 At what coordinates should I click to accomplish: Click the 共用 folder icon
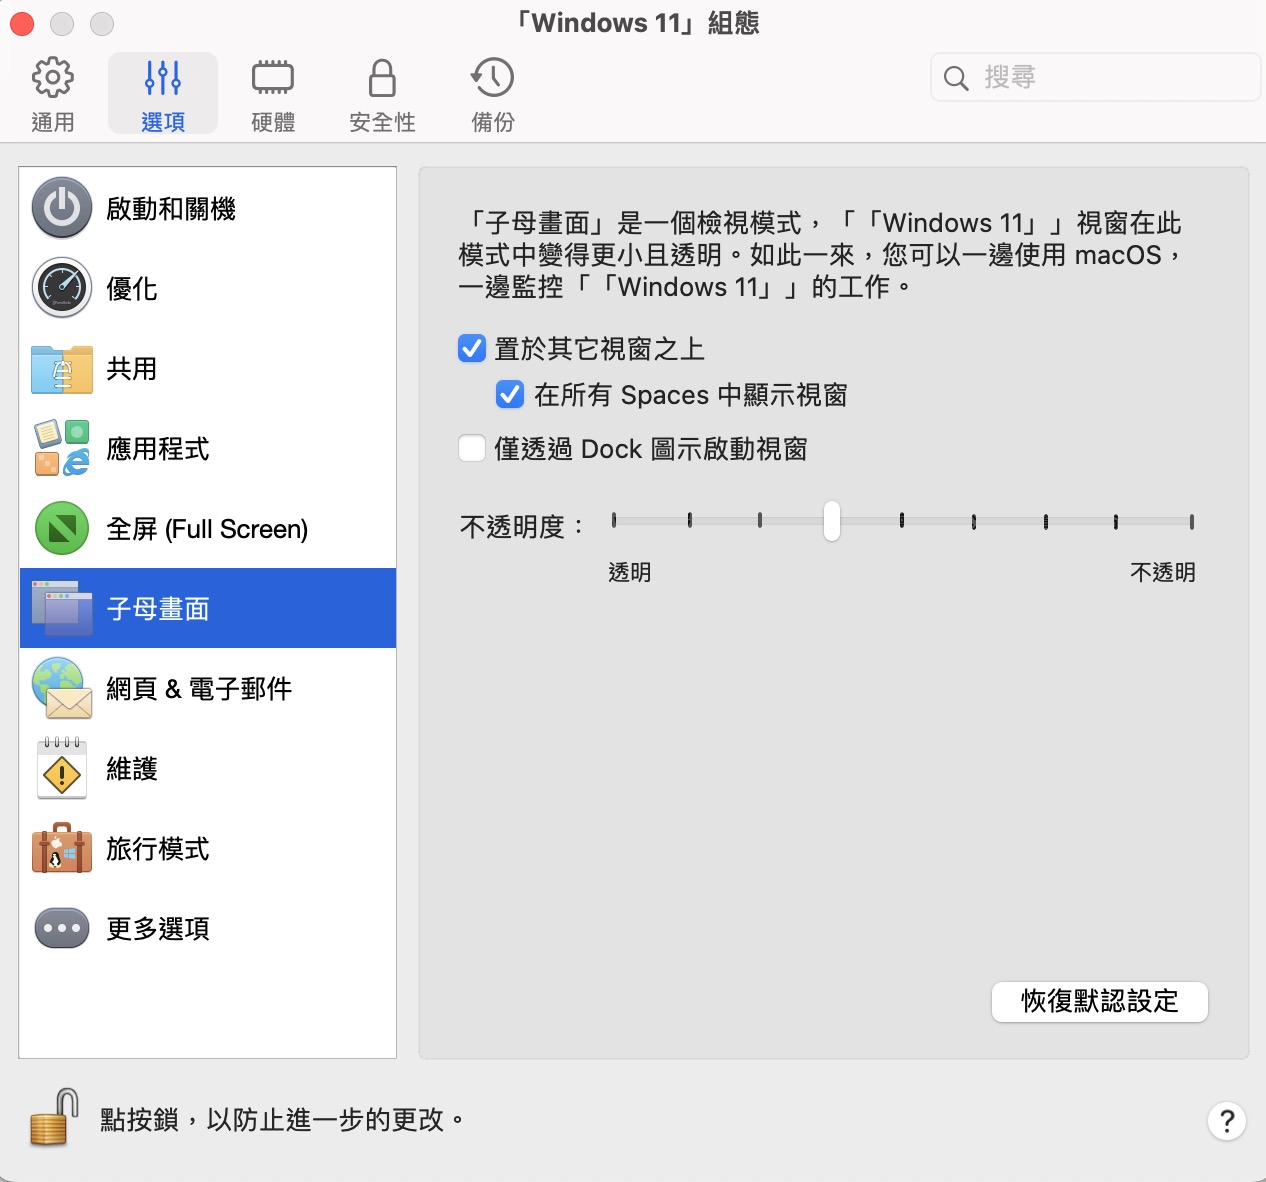click(x=62, y=369)
